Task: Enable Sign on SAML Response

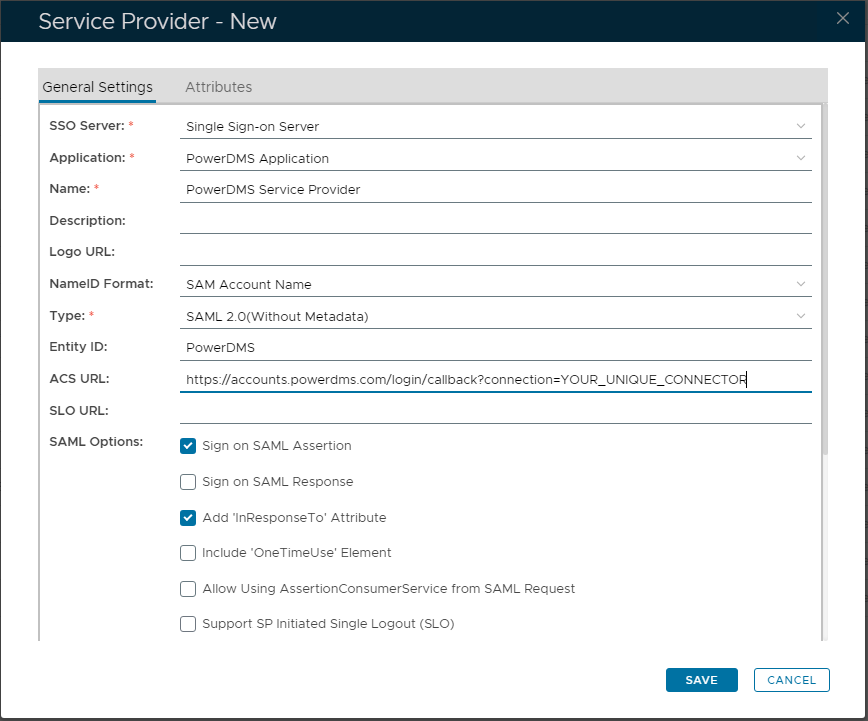Action: pos(188,482)
